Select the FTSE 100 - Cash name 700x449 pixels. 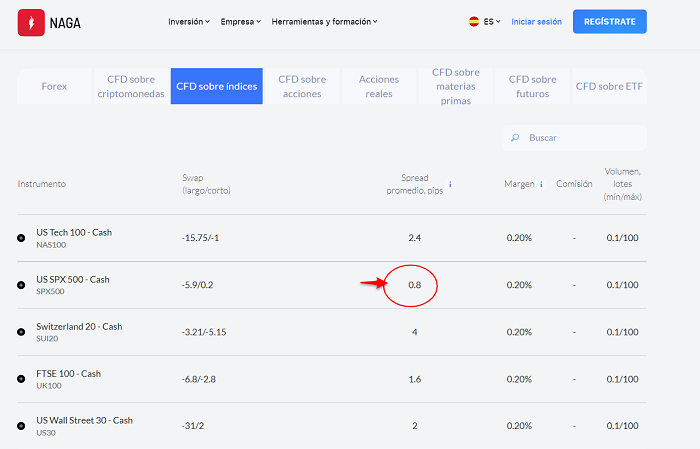click(68, 374)
